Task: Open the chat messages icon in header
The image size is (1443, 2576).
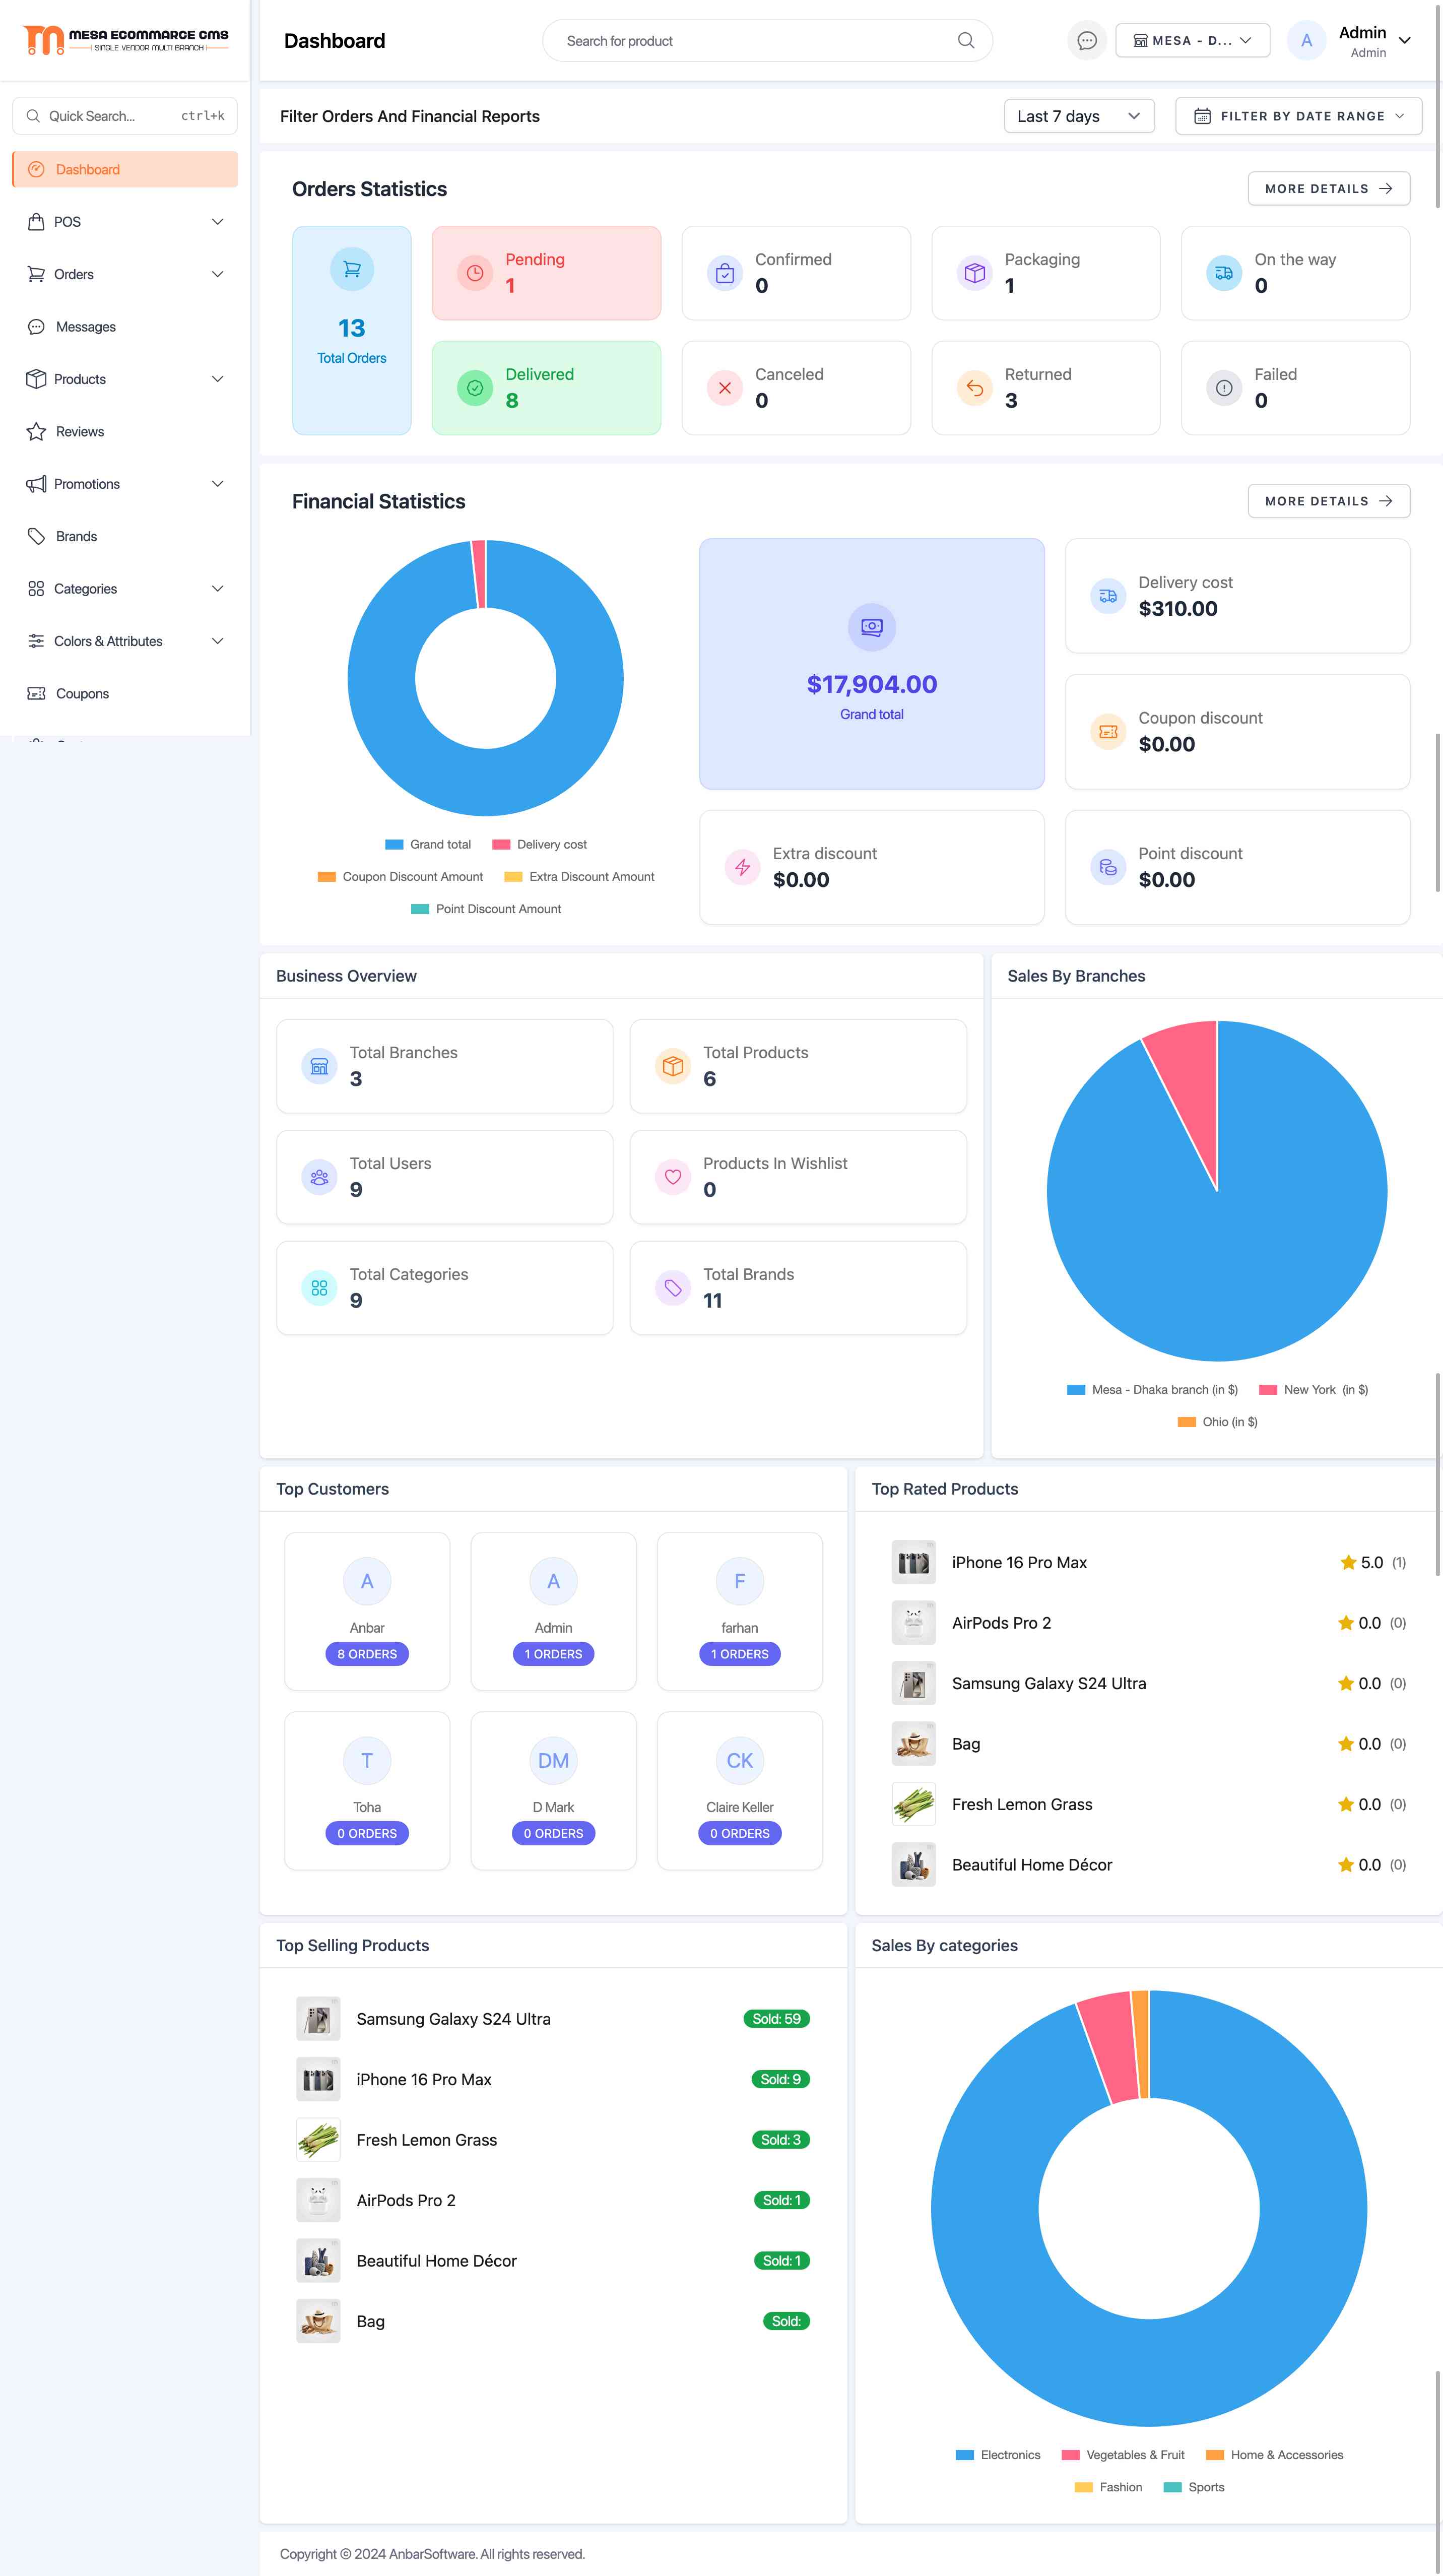Action: (1087, 41)
